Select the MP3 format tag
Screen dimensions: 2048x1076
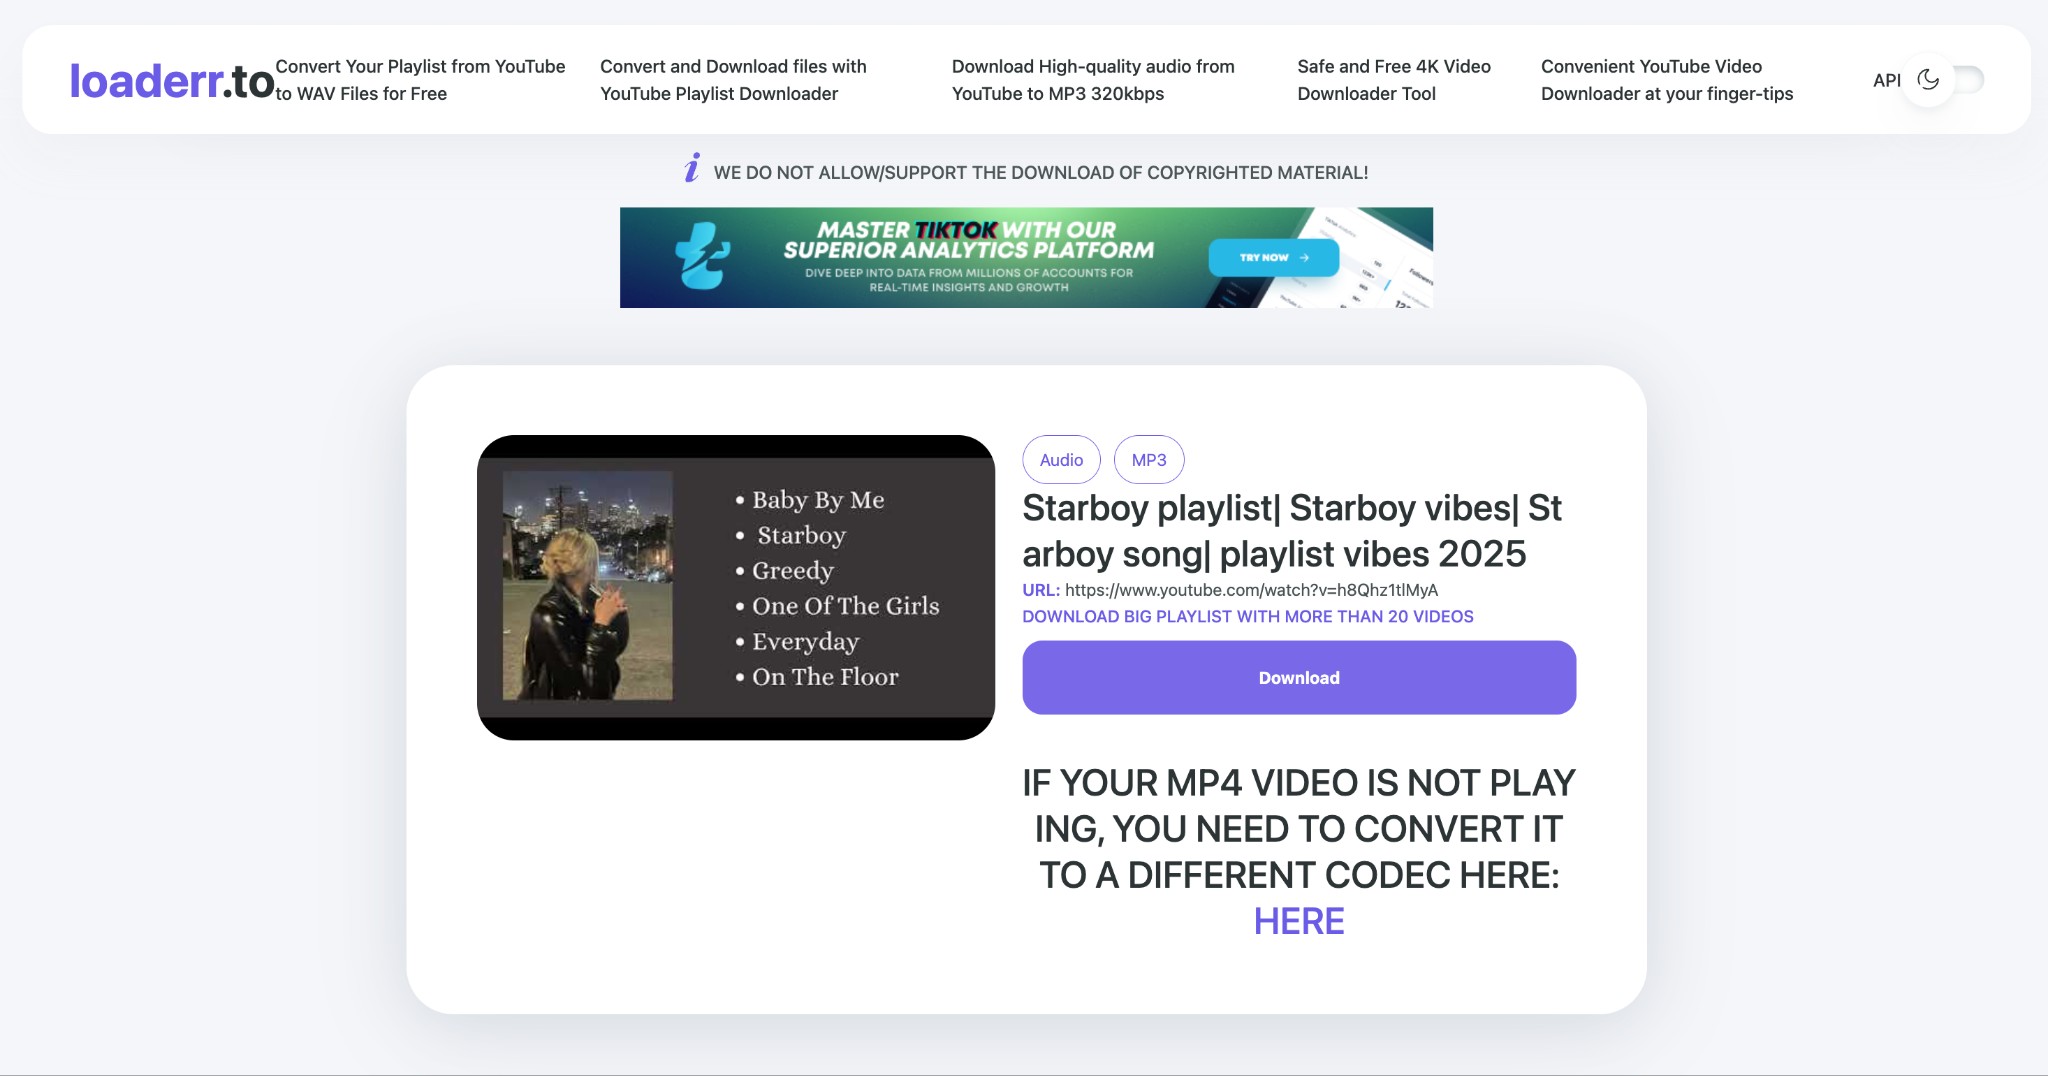coord(1149,460)
